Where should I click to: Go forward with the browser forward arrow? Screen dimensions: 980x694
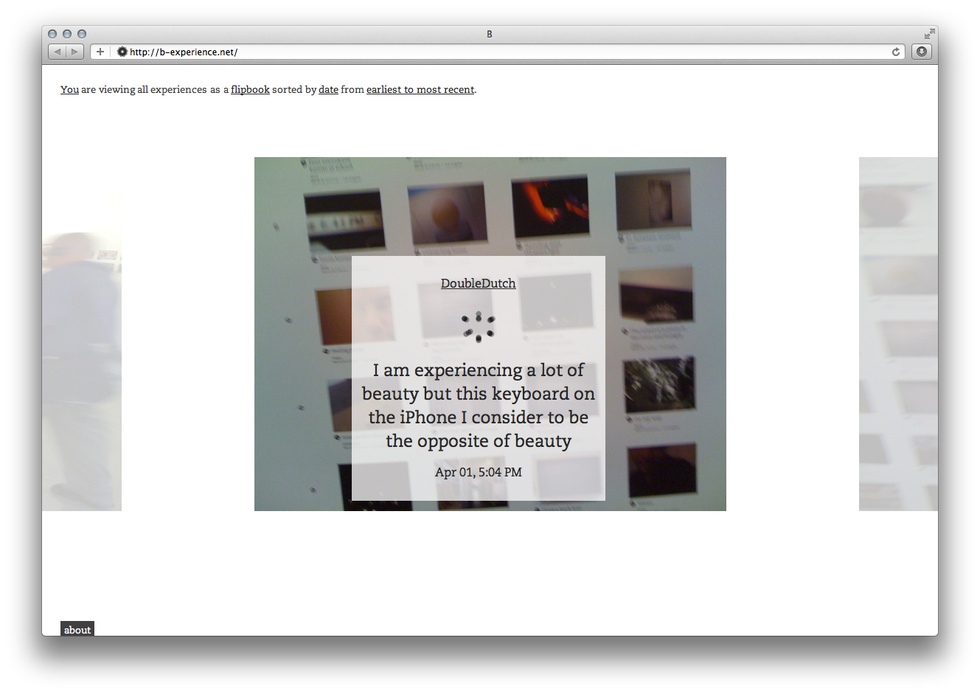[74, 52]
